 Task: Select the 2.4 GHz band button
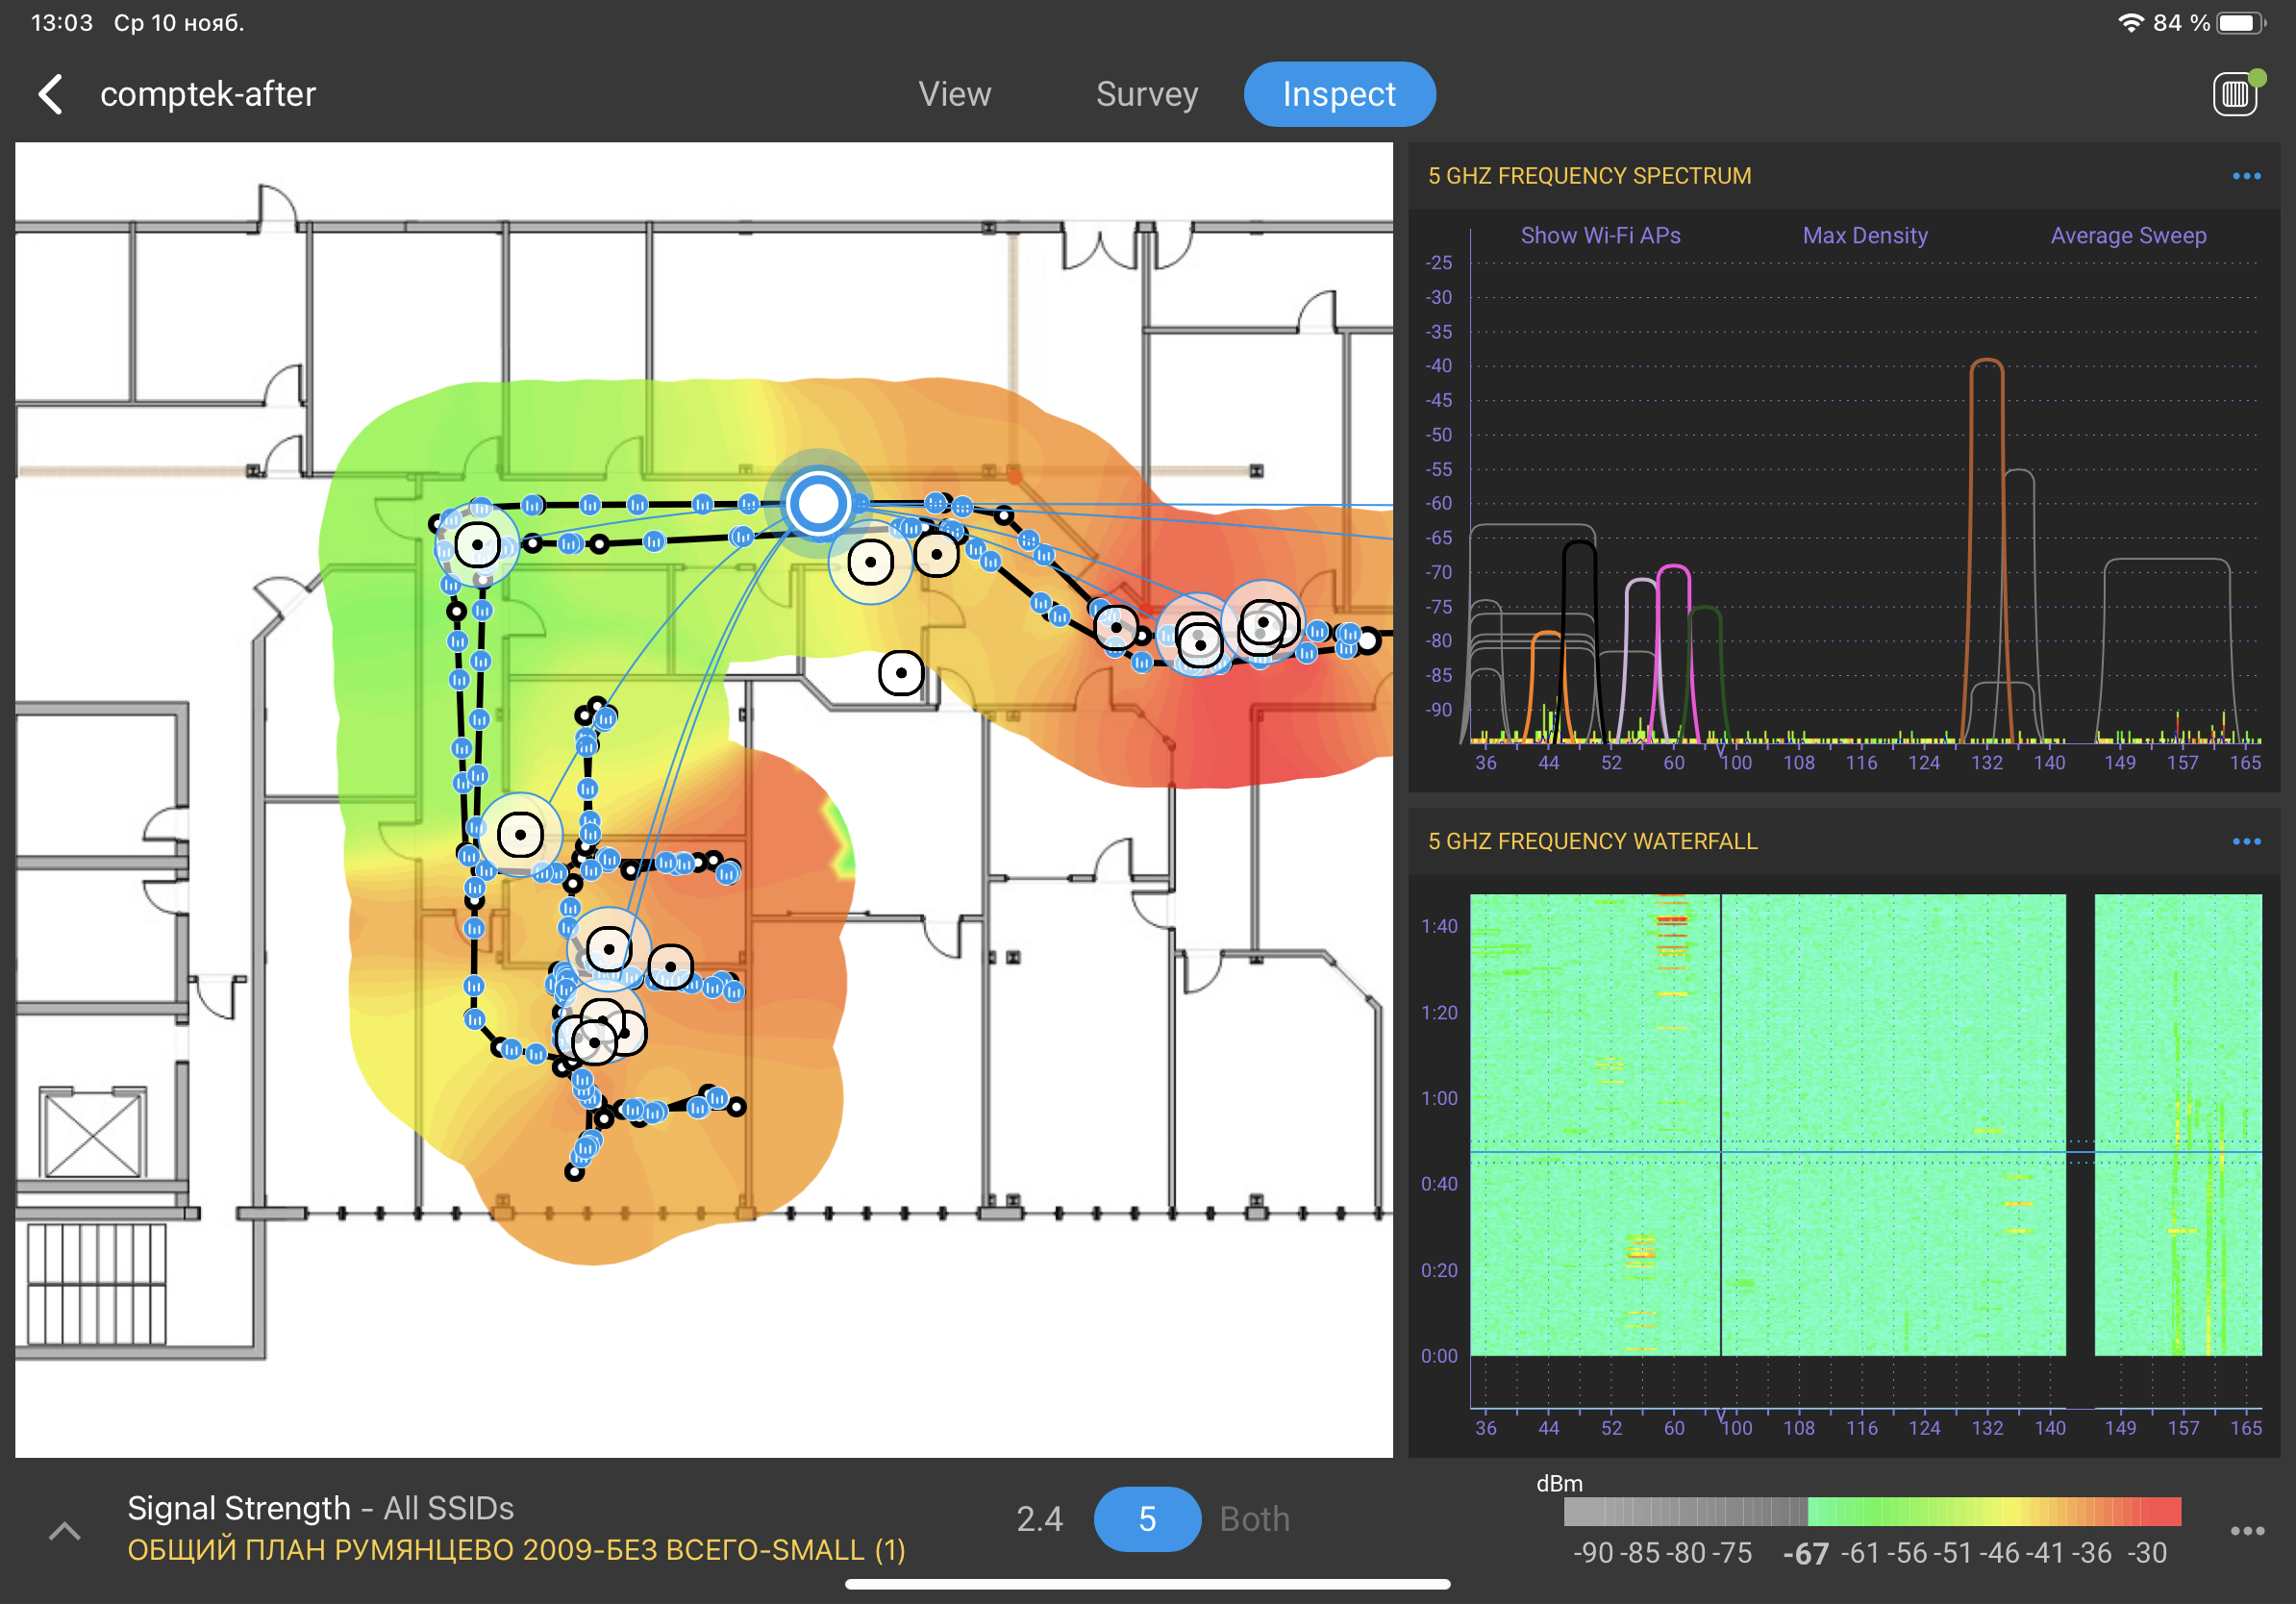click(1039, 1519)
